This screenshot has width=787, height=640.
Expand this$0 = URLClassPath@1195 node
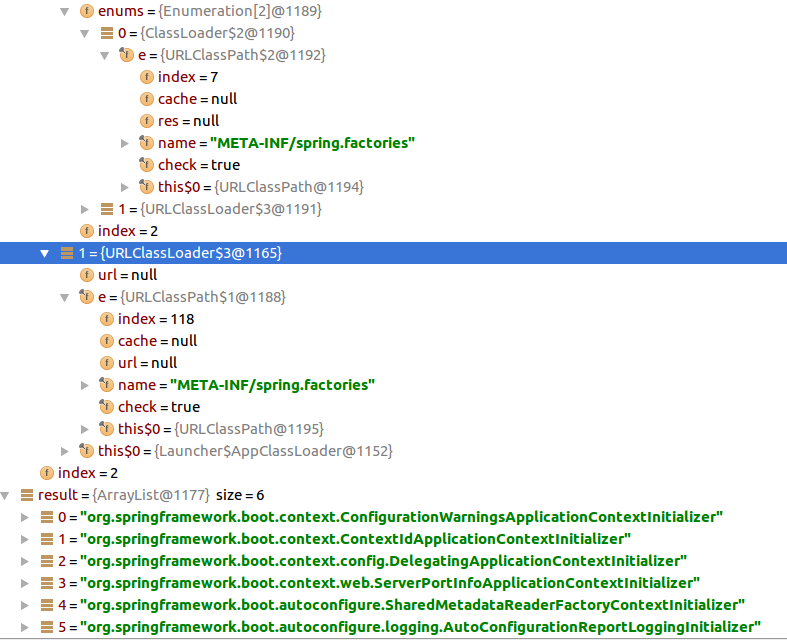(85, 429)
